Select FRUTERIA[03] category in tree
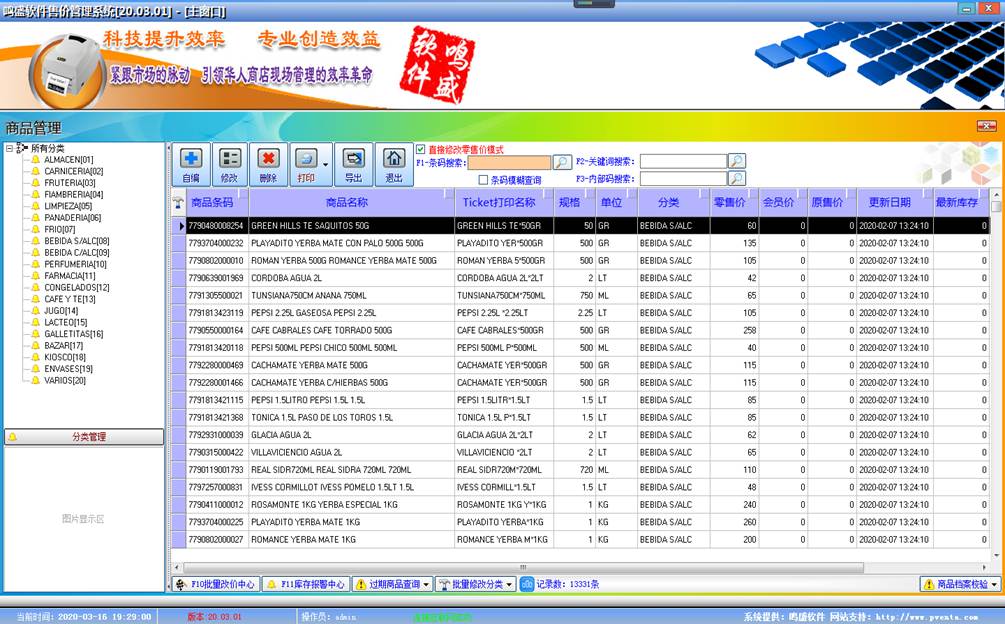 (69, 183)
